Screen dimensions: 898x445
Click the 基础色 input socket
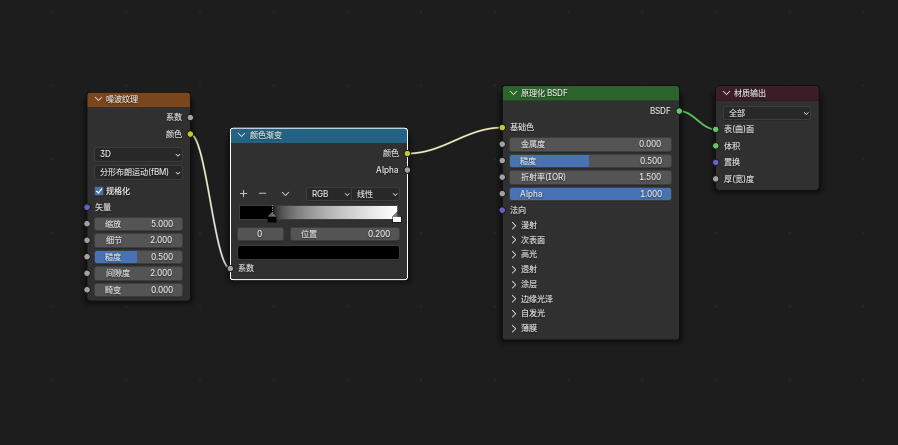pos(502,127)
